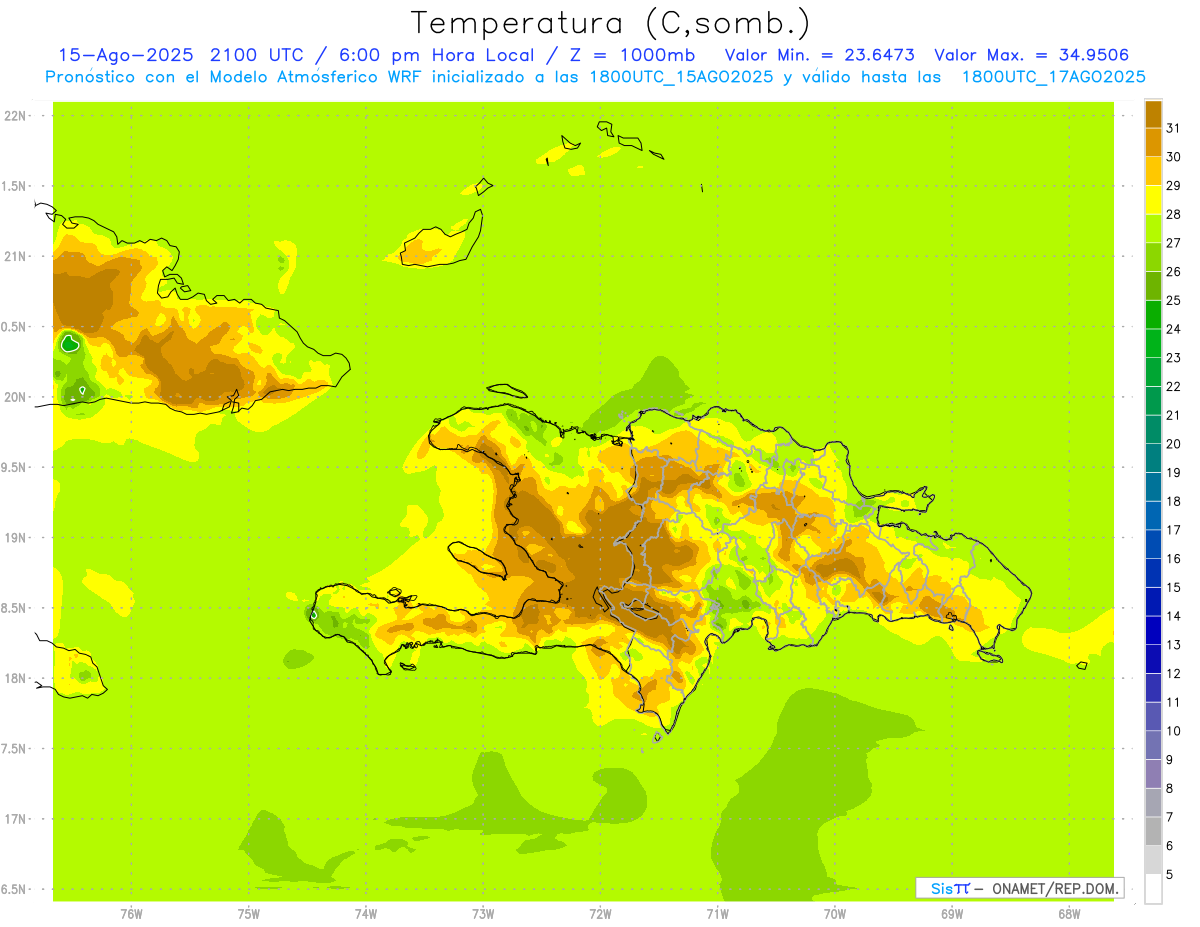This screenshot has height=927, width=1200.
Task: Click the "ONAMET/REP.DOM." credit label
Action: tap(1055, 888)
